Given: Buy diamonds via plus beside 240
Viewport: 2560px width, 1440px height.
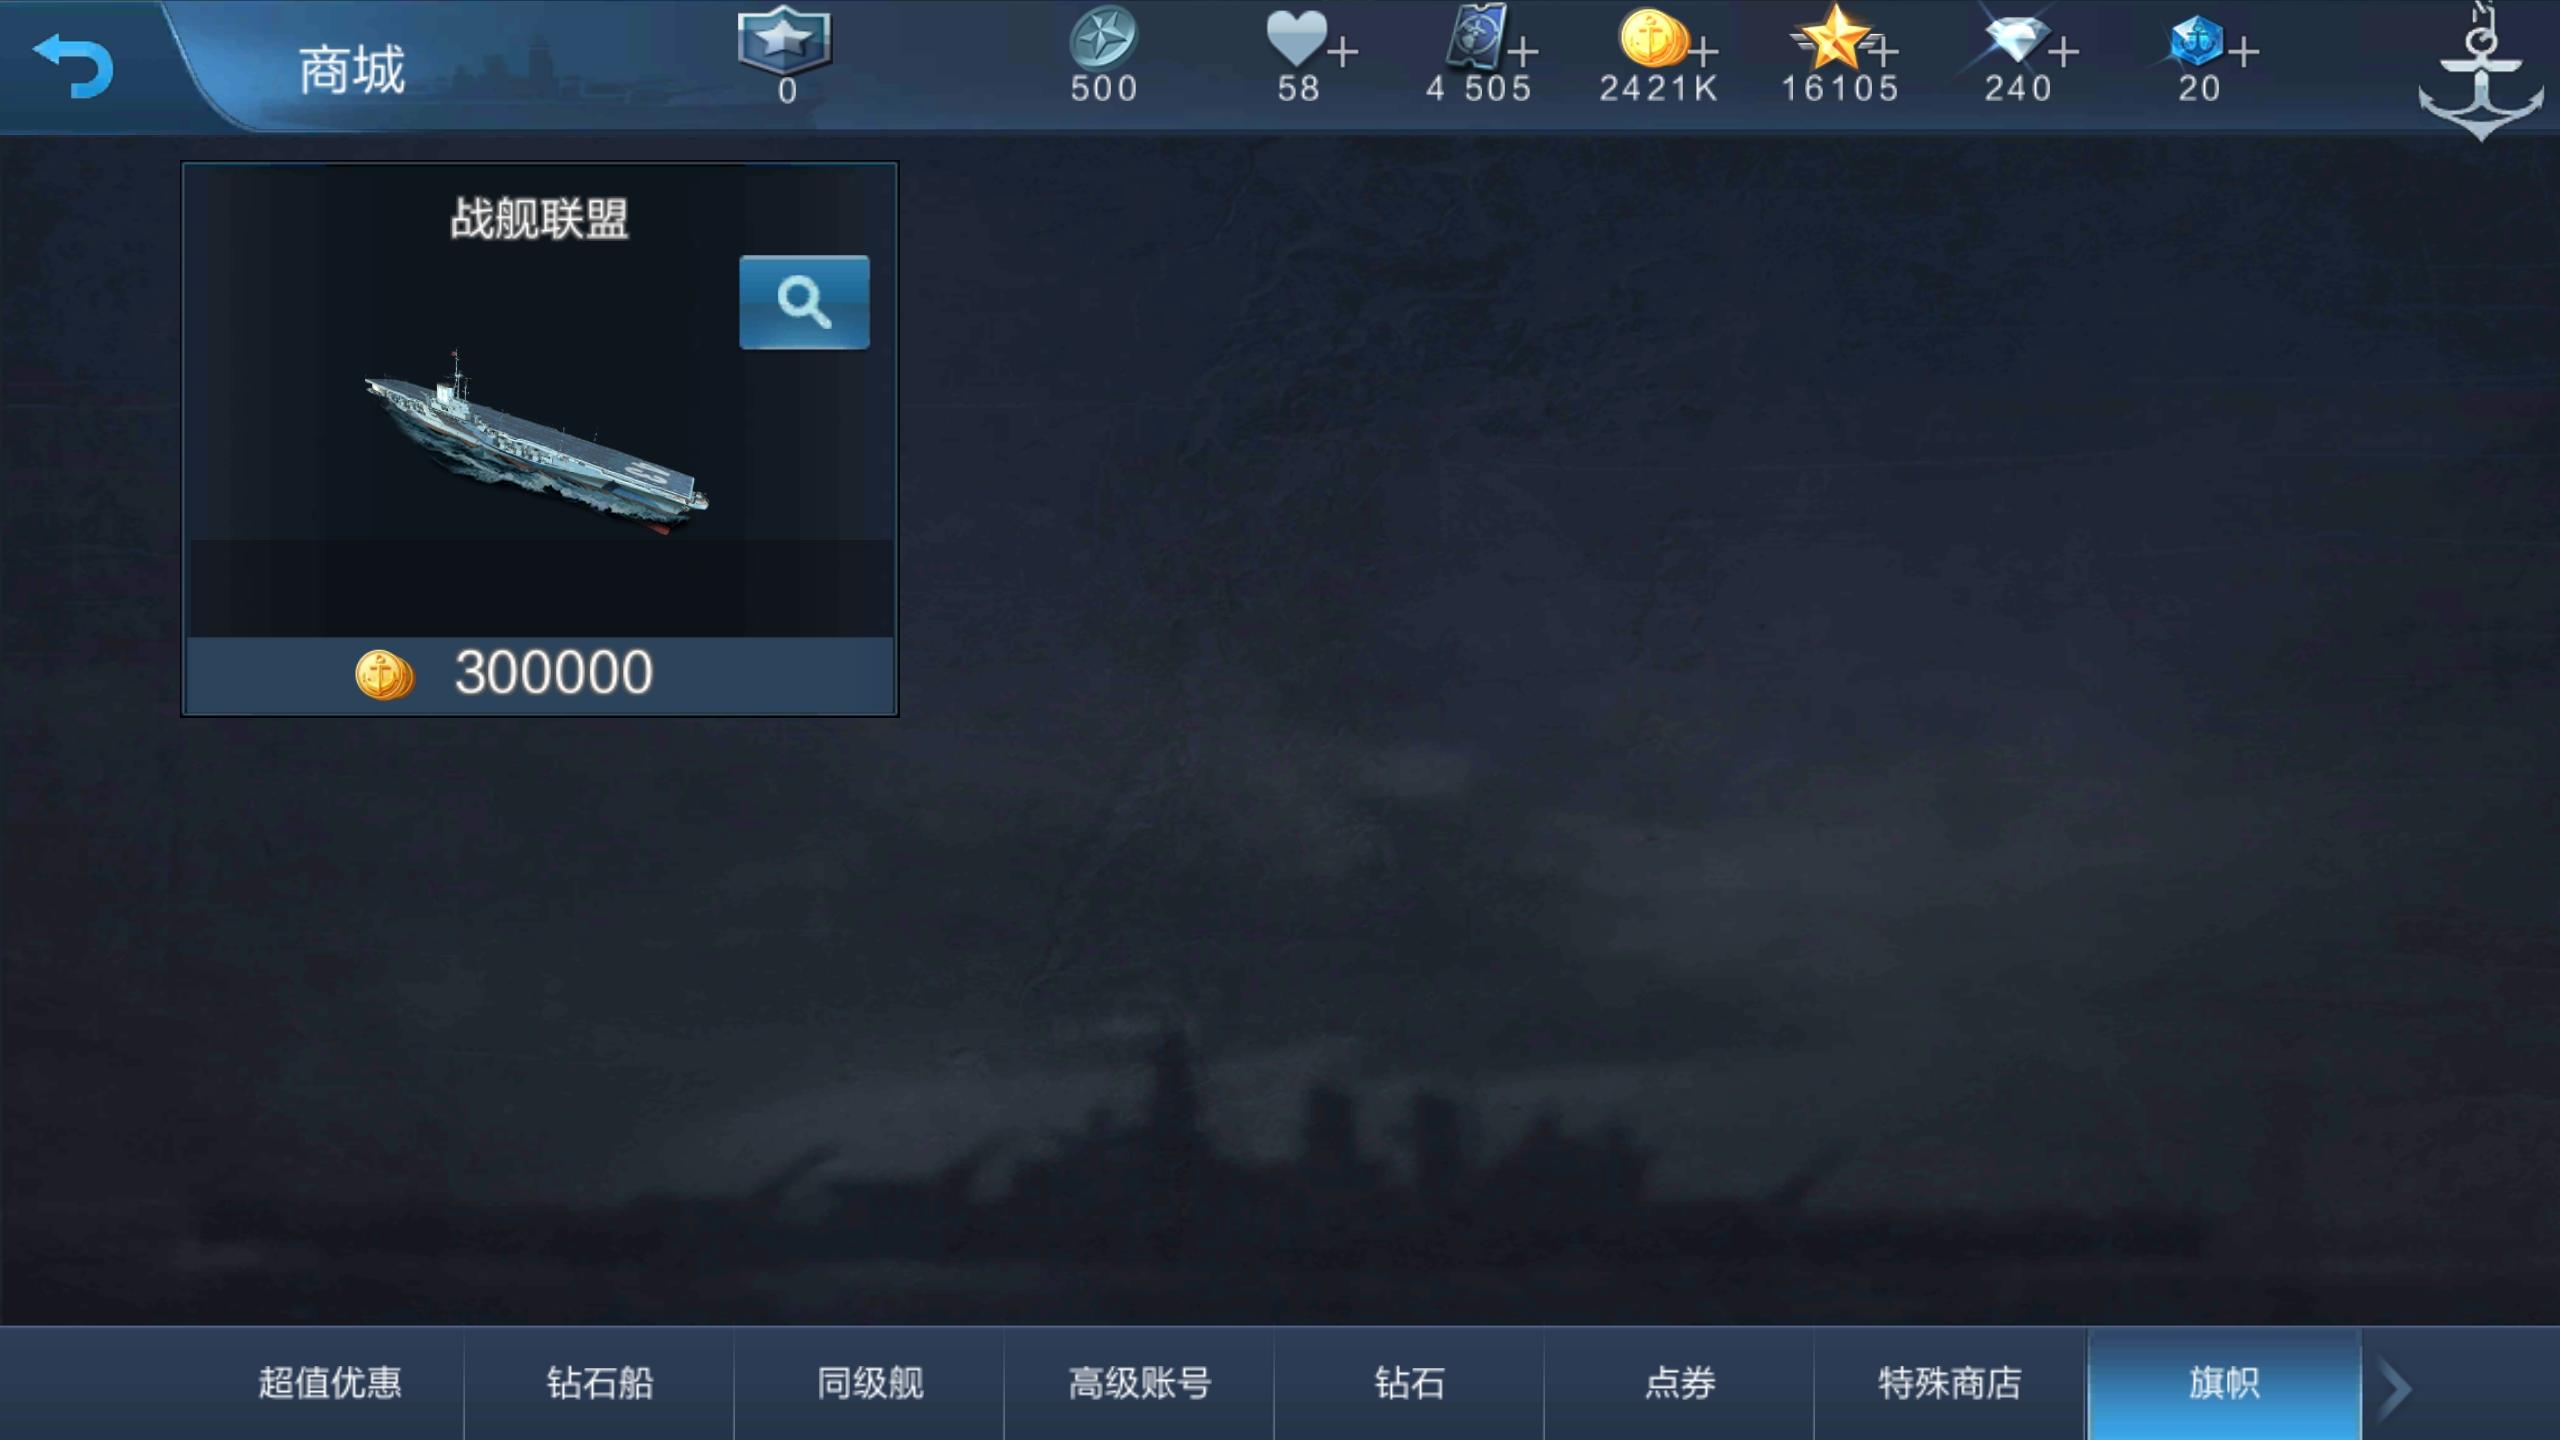Looking at the screenshot, I should 2063,51.
